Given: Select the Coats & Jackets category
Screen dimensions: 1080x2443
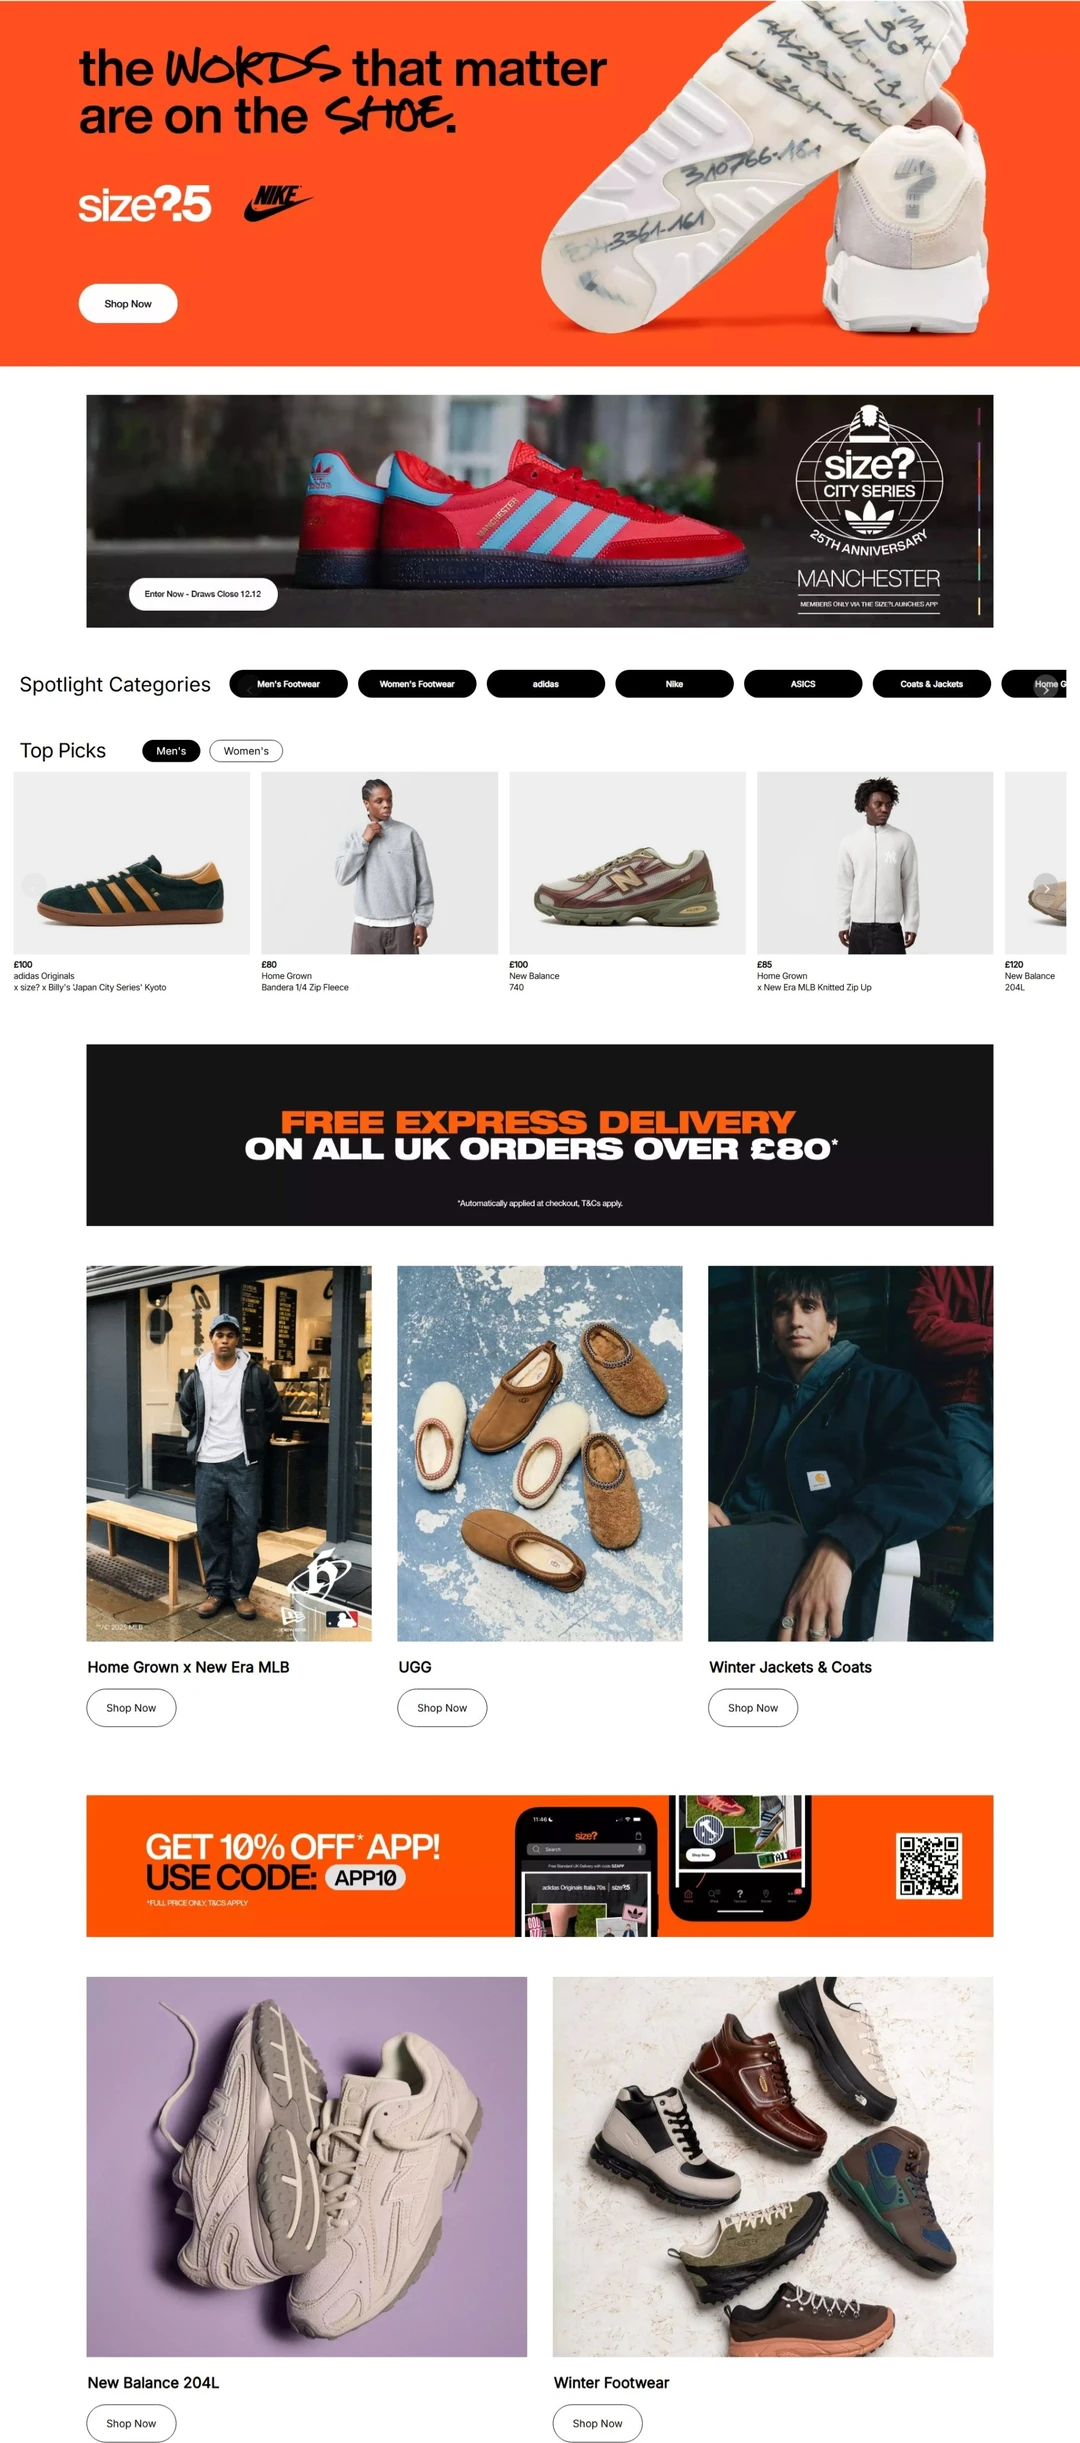Looking at the screenshot, I should [931, 684].
